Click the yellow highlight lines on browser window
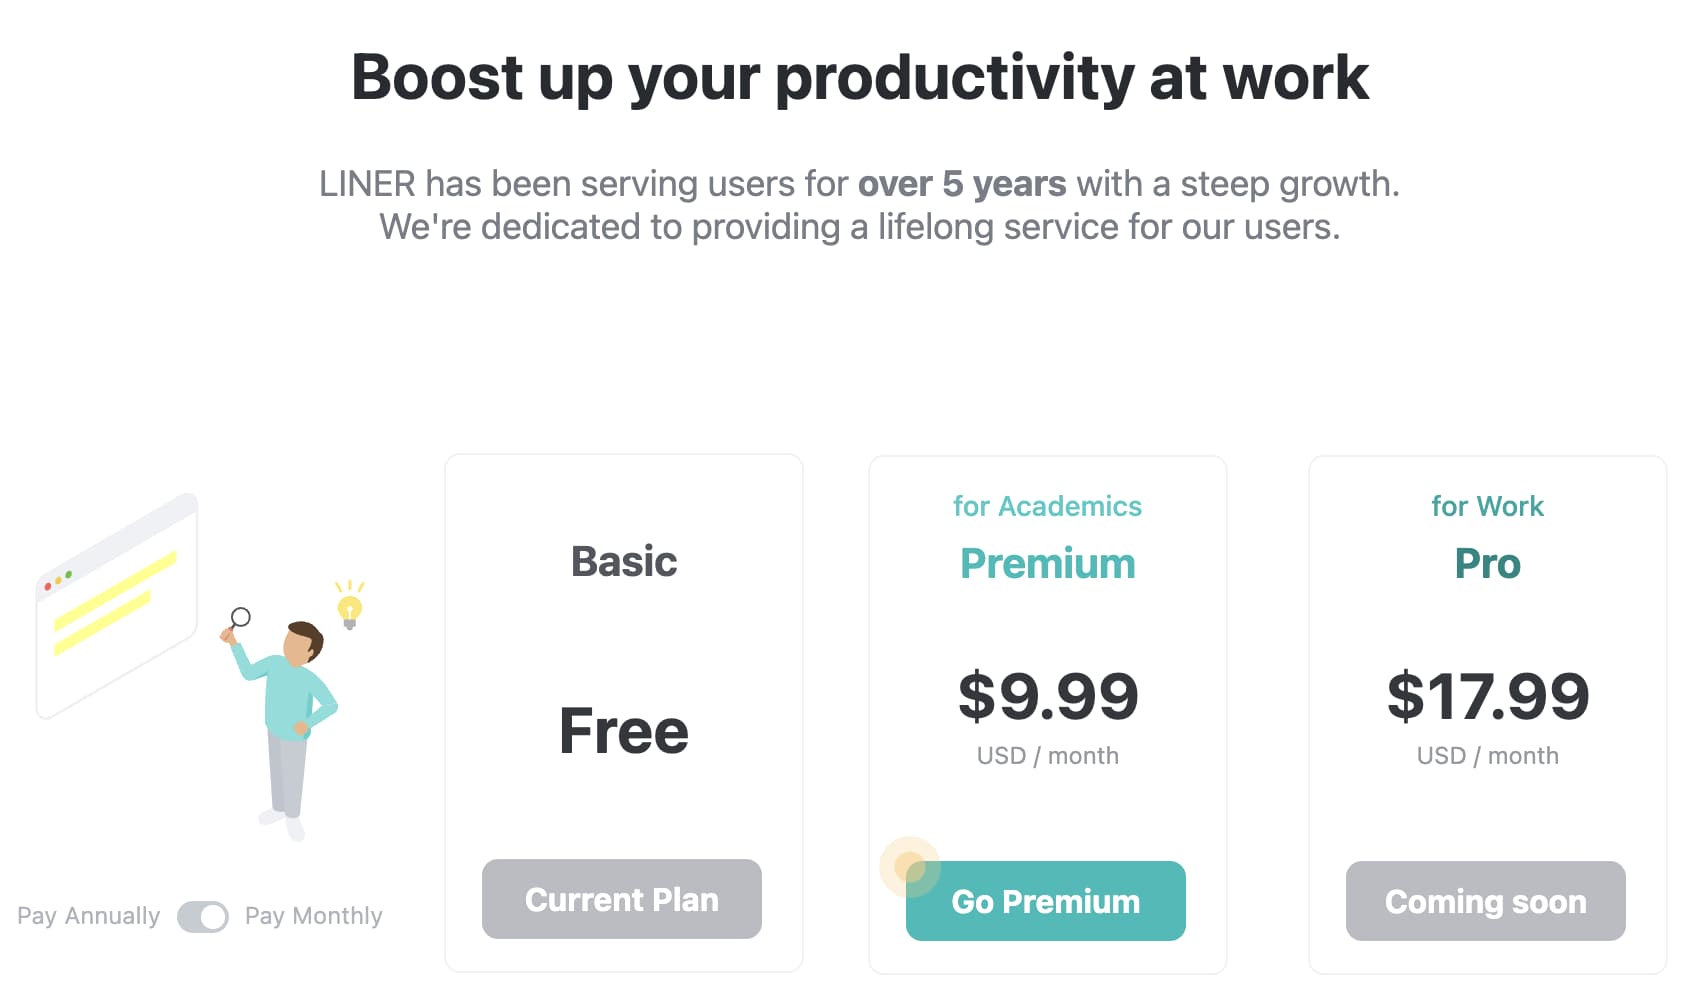Image resolution: width=1696 pixels, height=996 pixels. [x=115, y=603]
